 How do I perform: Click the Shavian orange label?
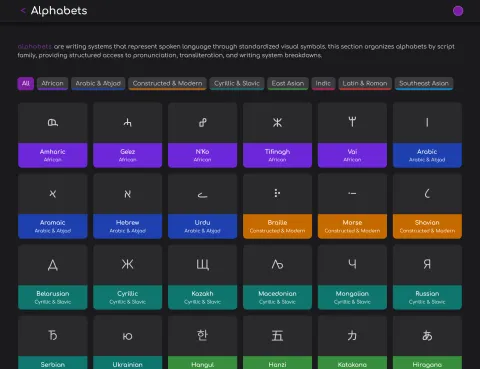pyautogui.click(x=427, y=226)
